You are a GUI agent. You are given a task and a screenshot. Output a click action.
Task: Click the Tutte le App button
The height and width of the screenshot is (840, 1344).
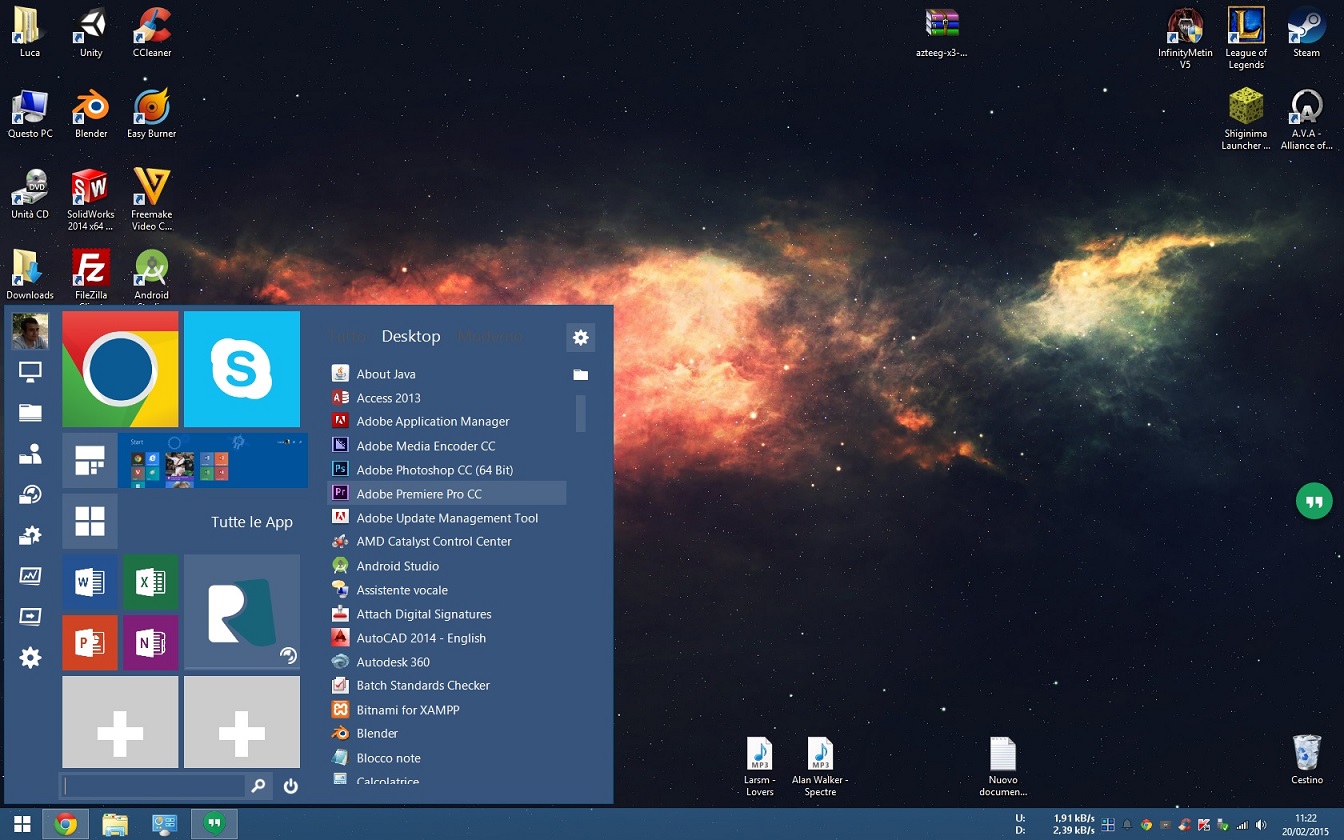[251, 522]
